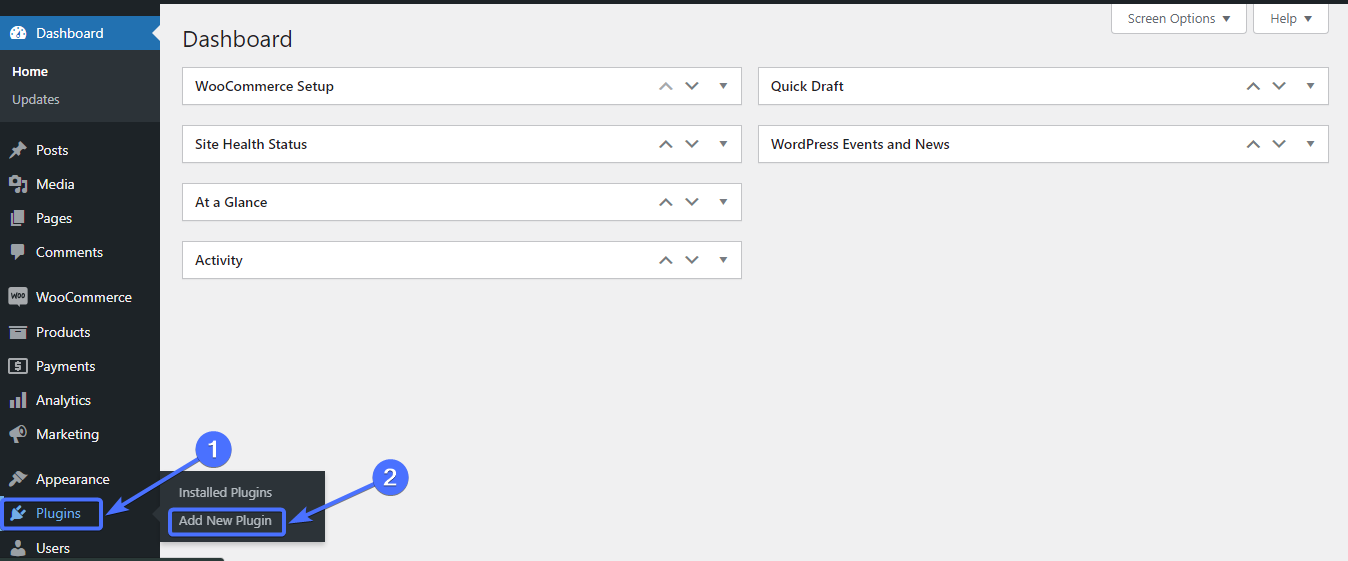Screen dimensions: 1348x561
Task: Toggle WordPress Events and News triangle
Action: click(x=1310, y=144)
